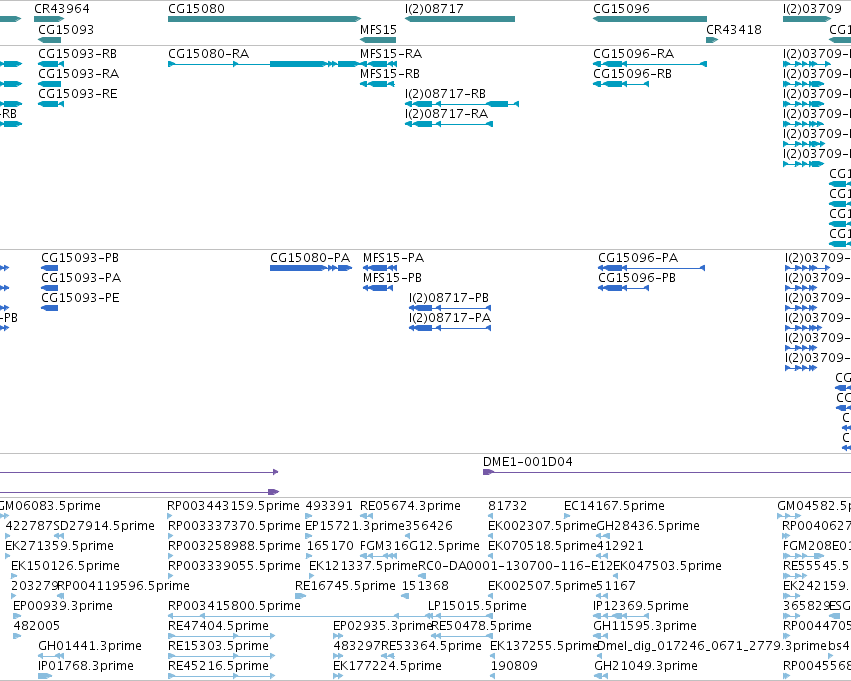Image resolution: width=851 pixels, height=681 pixels.
Task: Select transcript l(2)08717-RB
Action: click(x=445, y=94)
